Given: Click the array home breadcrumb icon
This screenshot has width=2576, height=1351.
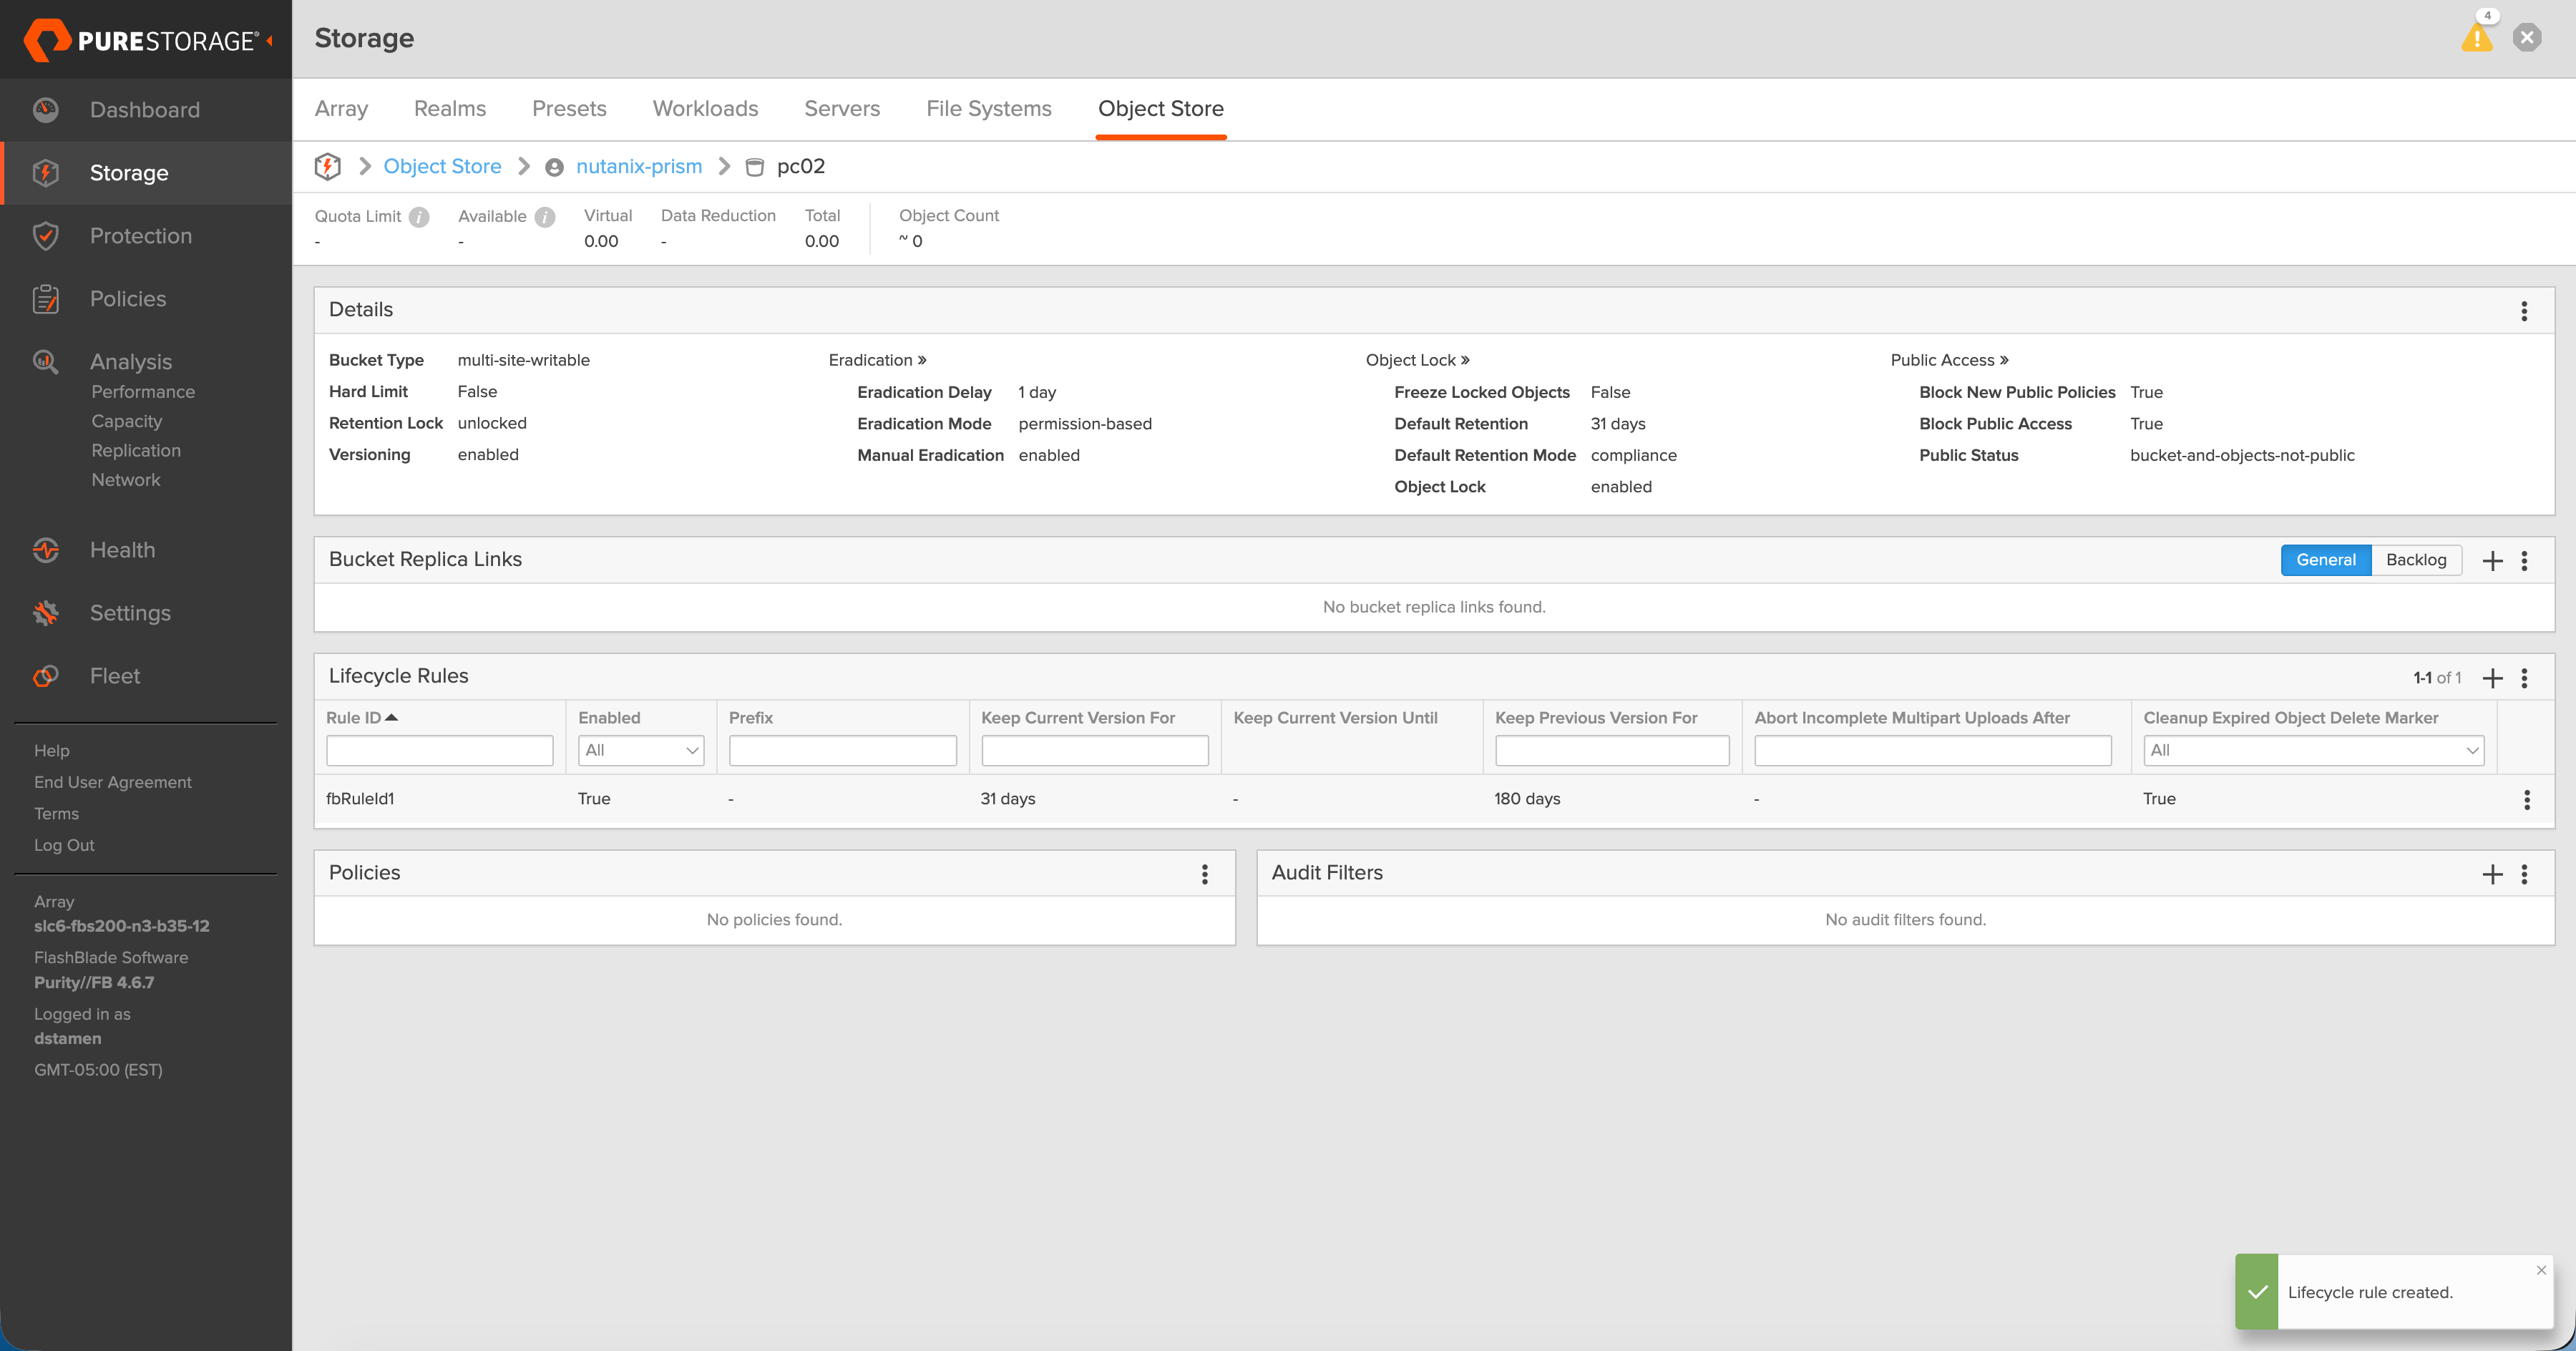Looking at the screenshot, I should point(328,166).
